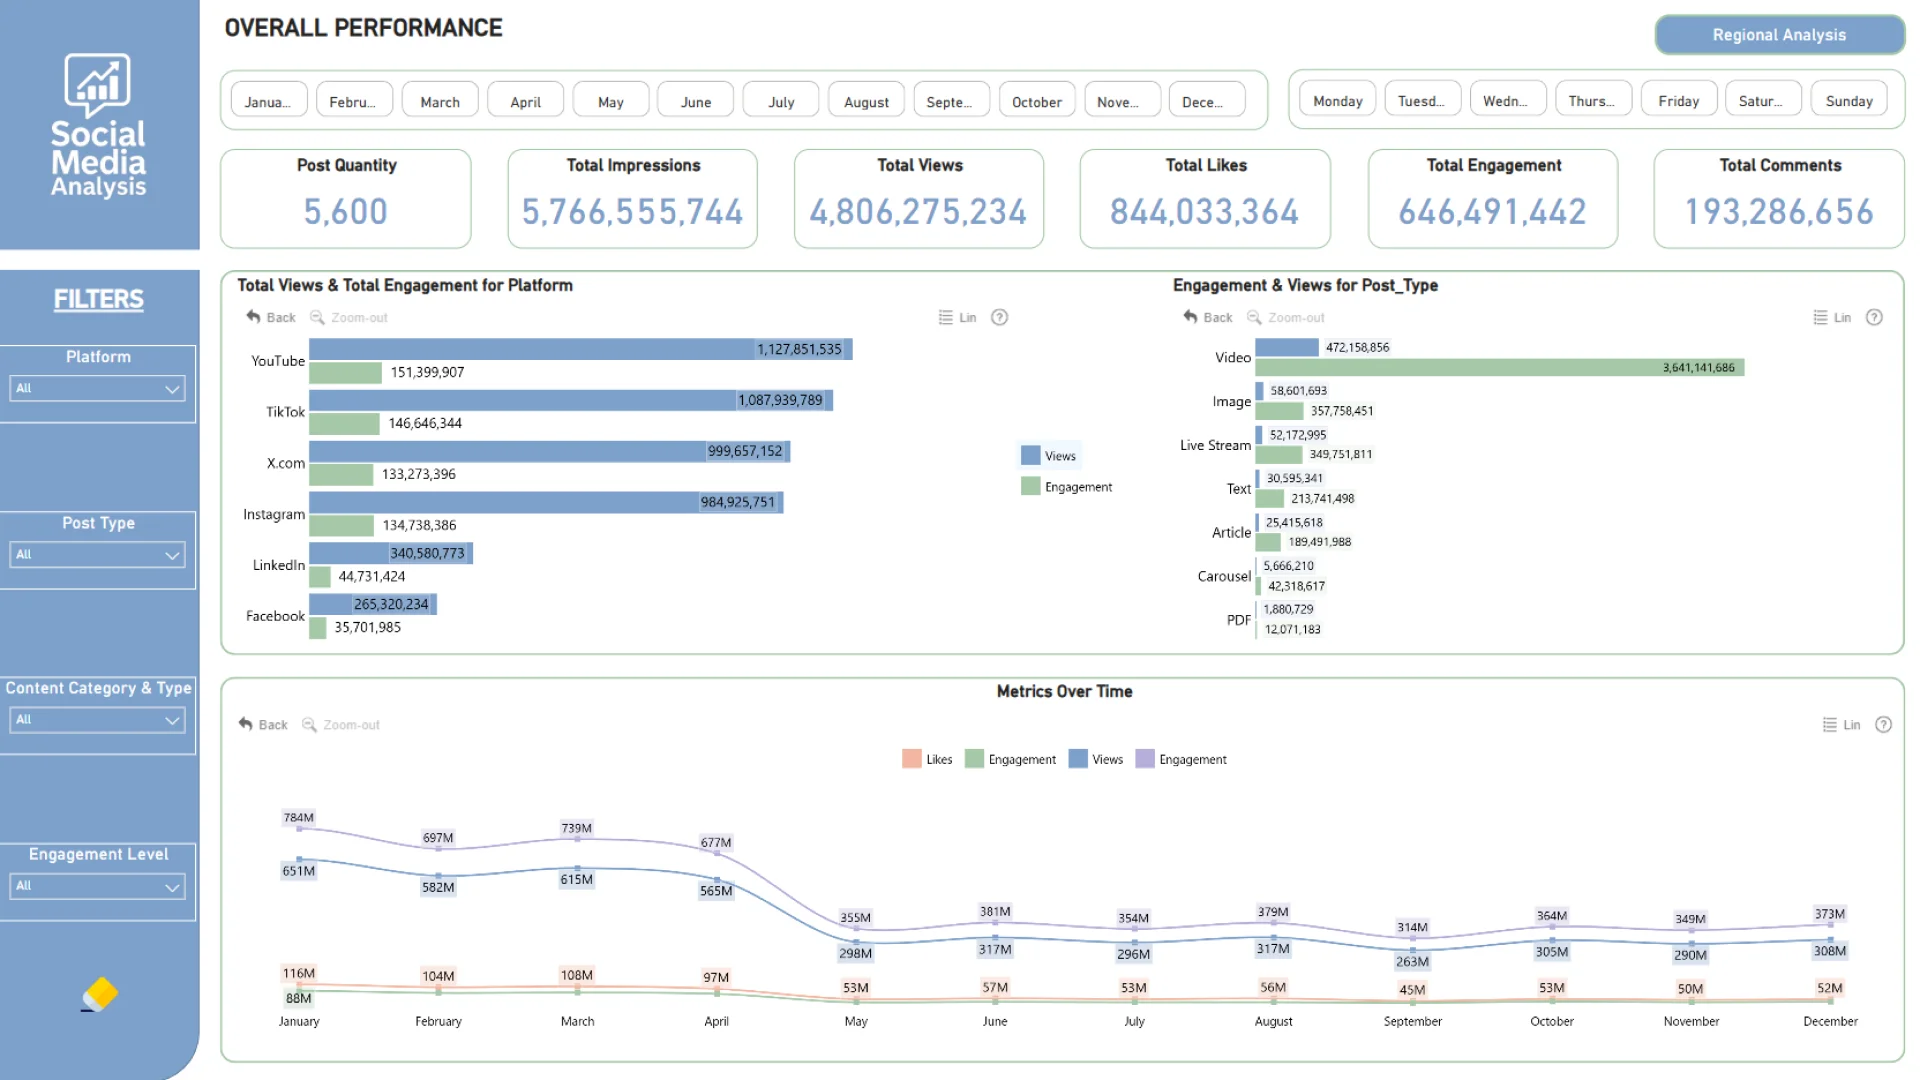Click LinkedIn views bar 340,580,773
This screenshot has width=1920, height=1080.
[x=390, y=553]
